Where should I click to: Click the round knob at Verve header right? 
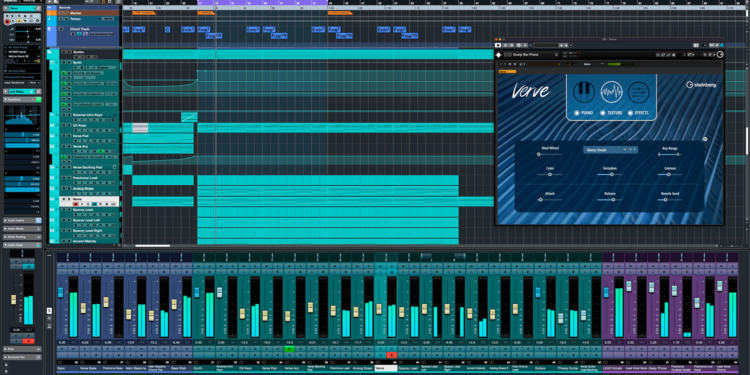click(720, 55)
